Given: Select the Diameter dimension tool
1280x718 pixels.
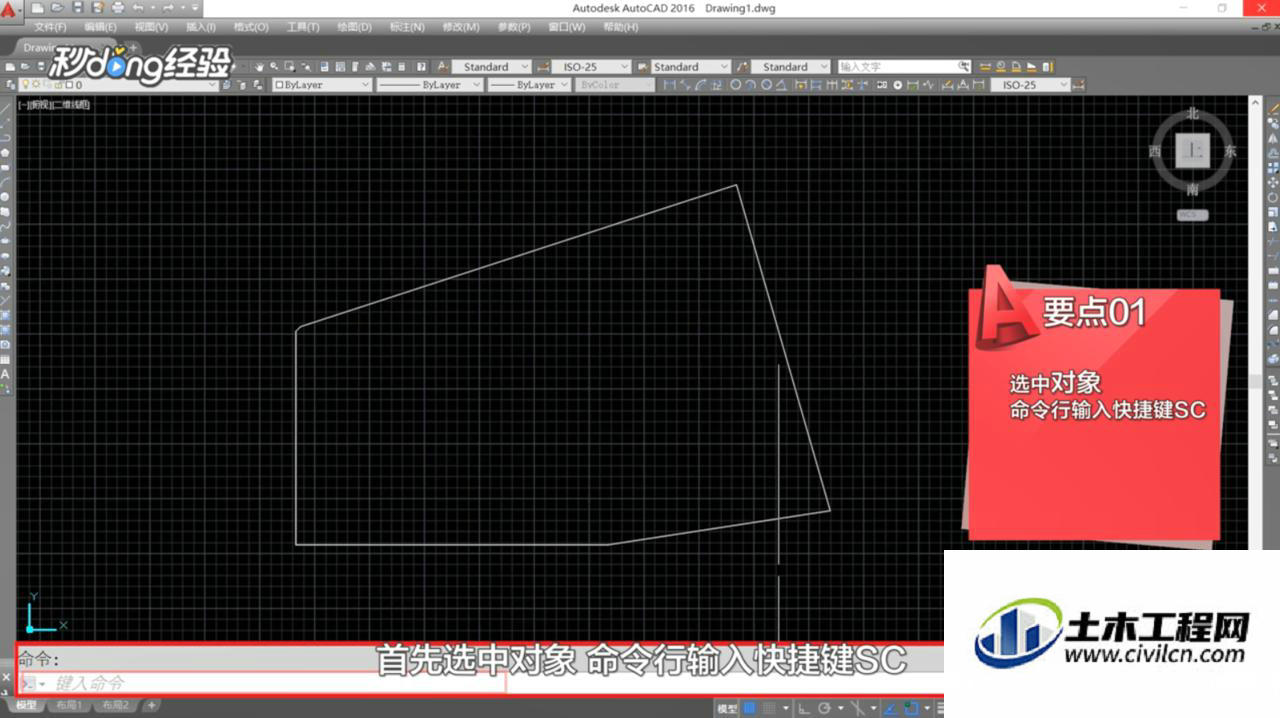Looking at the screenshot, I should pyautogui.click(x=767, y=85).
